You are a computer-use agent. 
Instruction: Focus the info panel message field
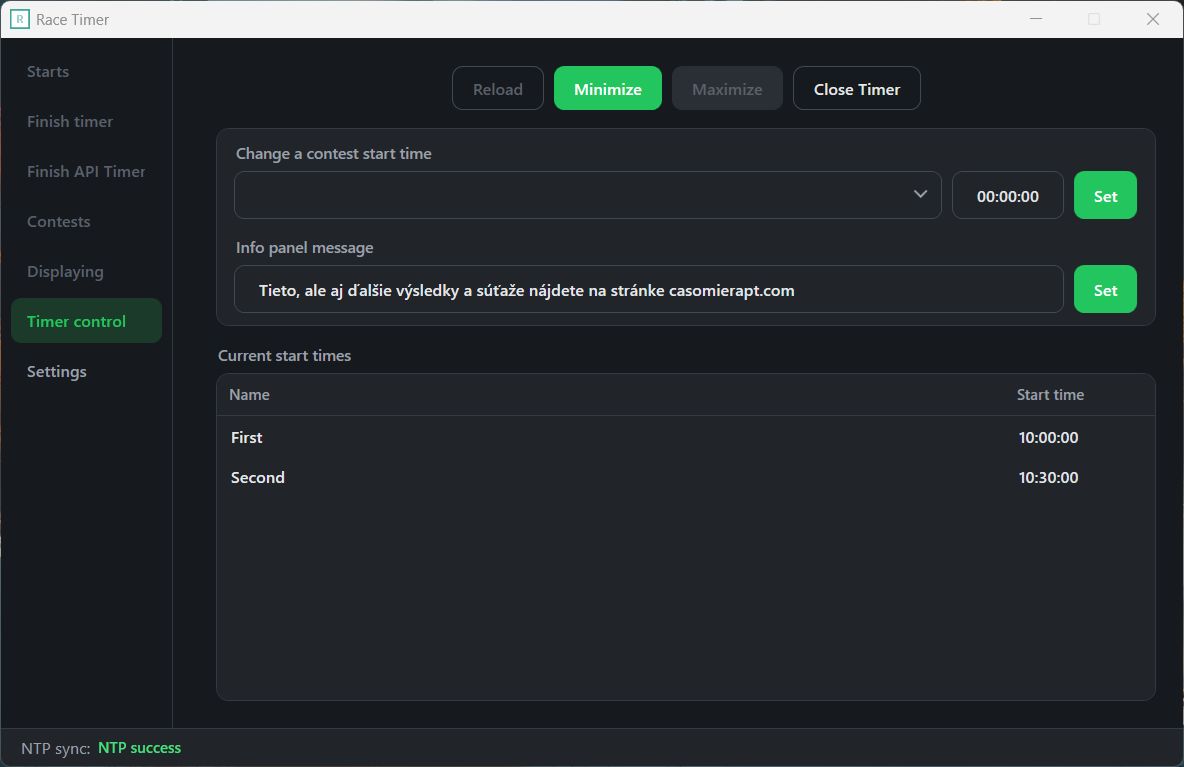coord(649,289)
